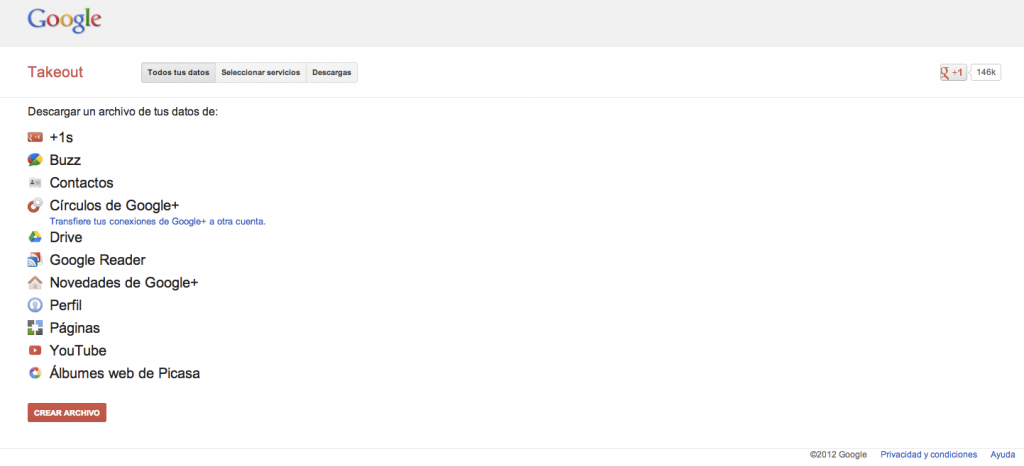Click the red Crear archivo button

pyautogui.click(x=67, y=412)
